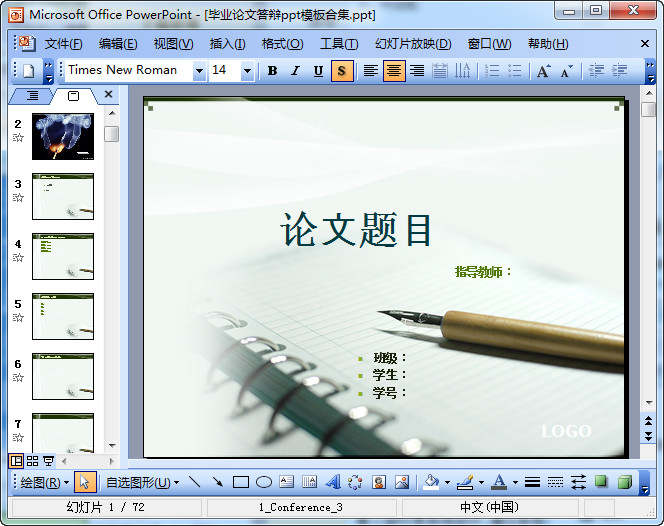Open the 格式(O) menu
664x526 pixels.
coord(282,44)
